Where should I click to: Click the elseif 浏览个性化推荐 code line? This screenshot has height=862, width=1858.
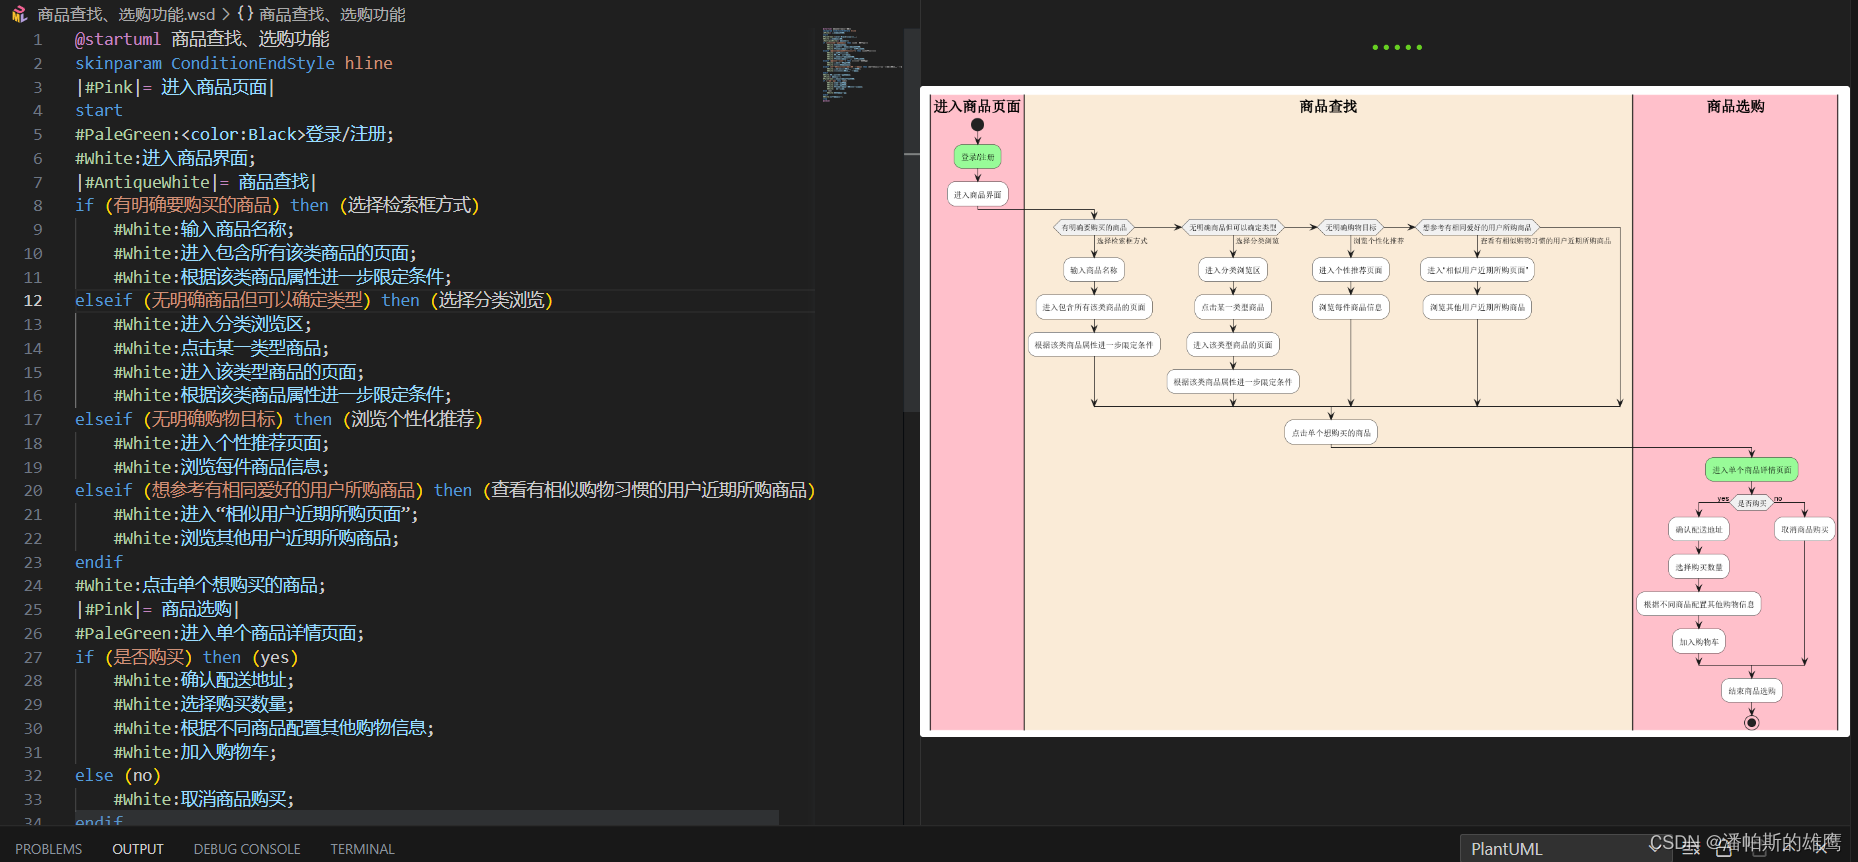[279, 419]
